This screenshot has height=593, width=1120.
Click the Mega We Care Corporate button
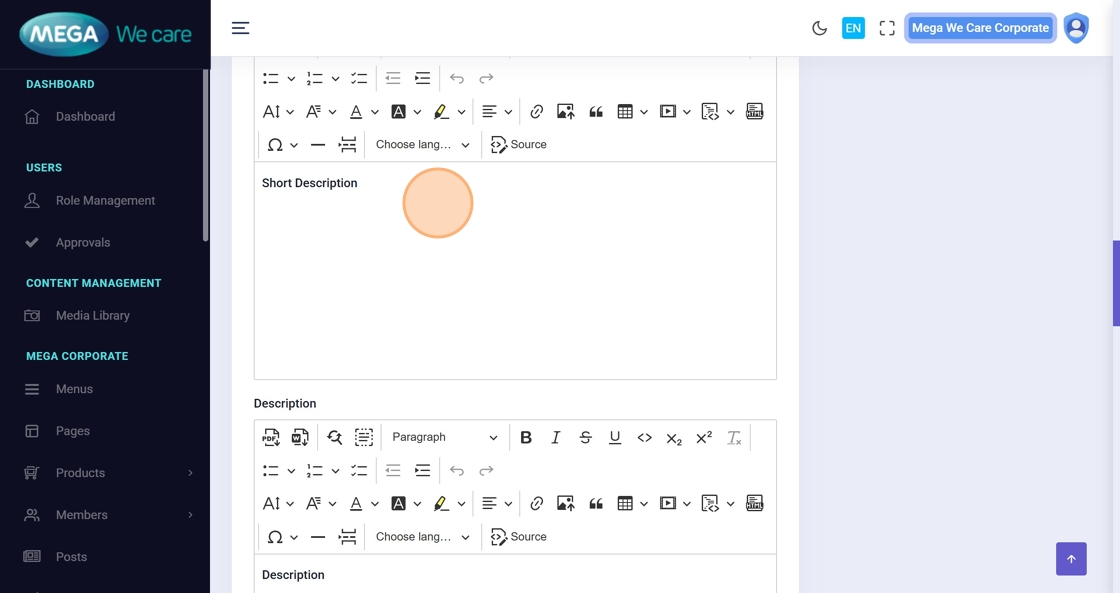(980, 28)
